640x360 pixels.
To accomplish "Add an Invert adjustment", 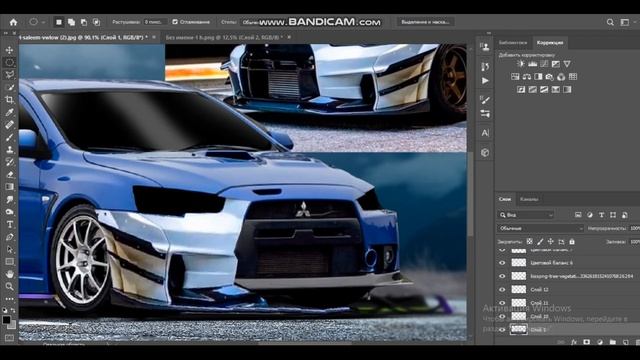I will (521, 89).
